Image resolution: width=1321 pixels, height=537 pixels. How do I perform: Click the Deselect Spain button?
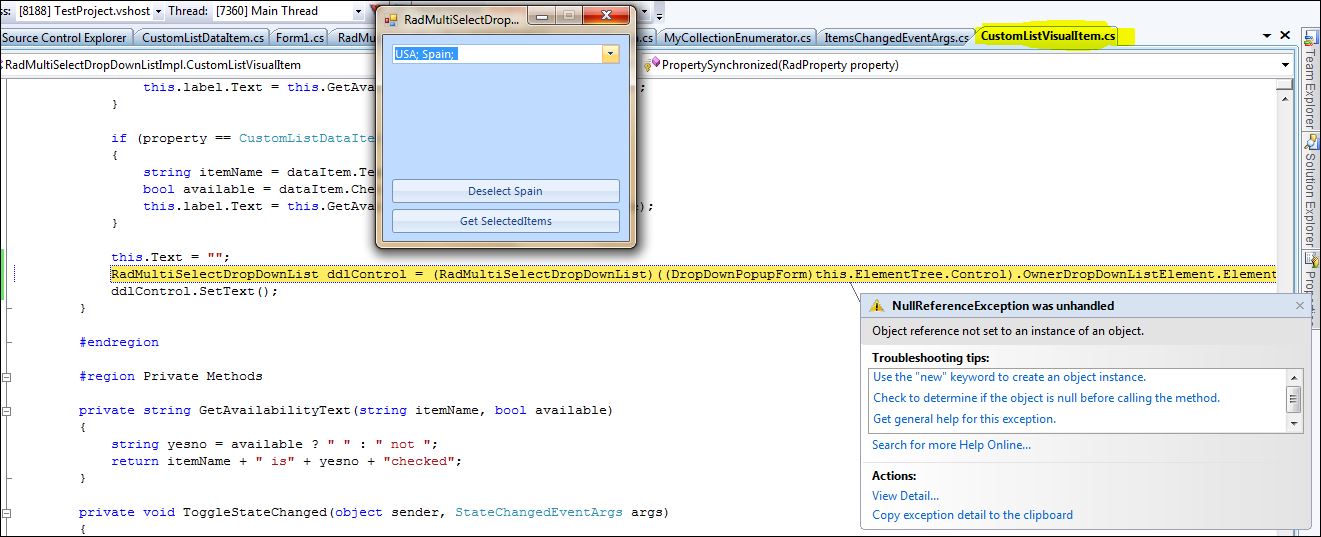[506, 191]
